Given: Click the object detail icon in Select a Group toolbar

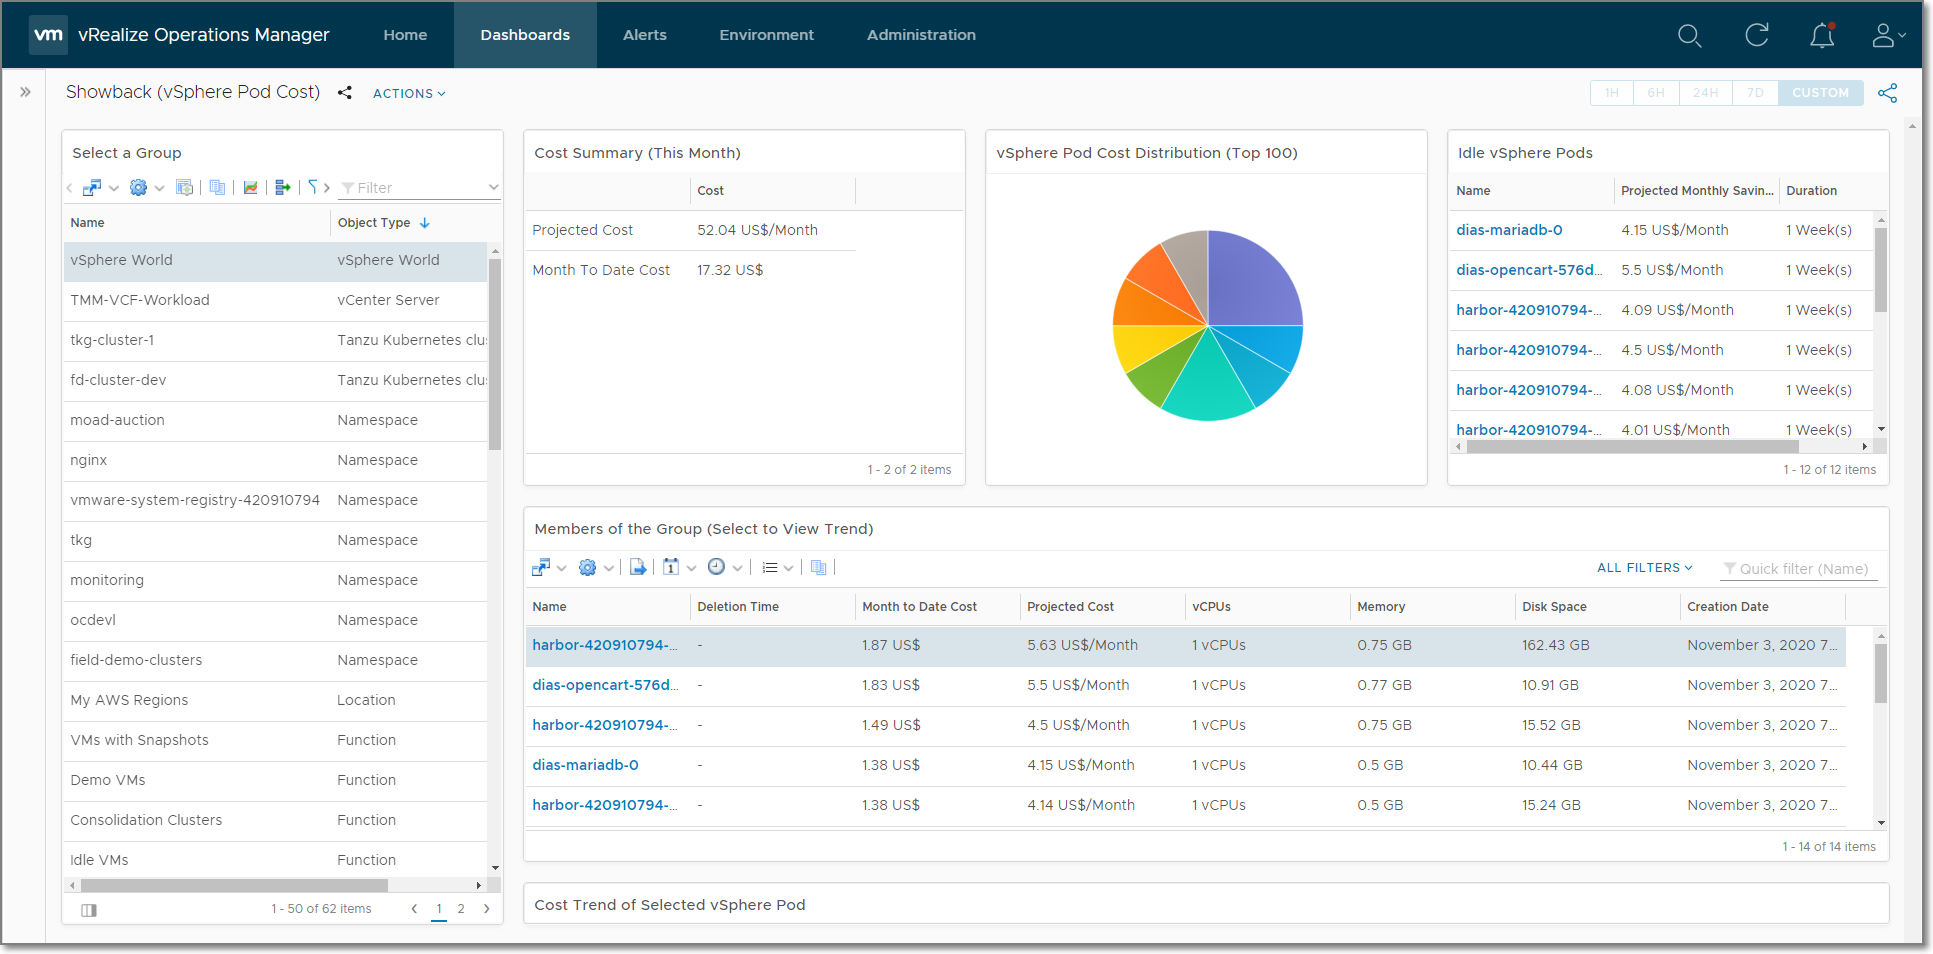Looking at the screenshot, I should point(184,187).
